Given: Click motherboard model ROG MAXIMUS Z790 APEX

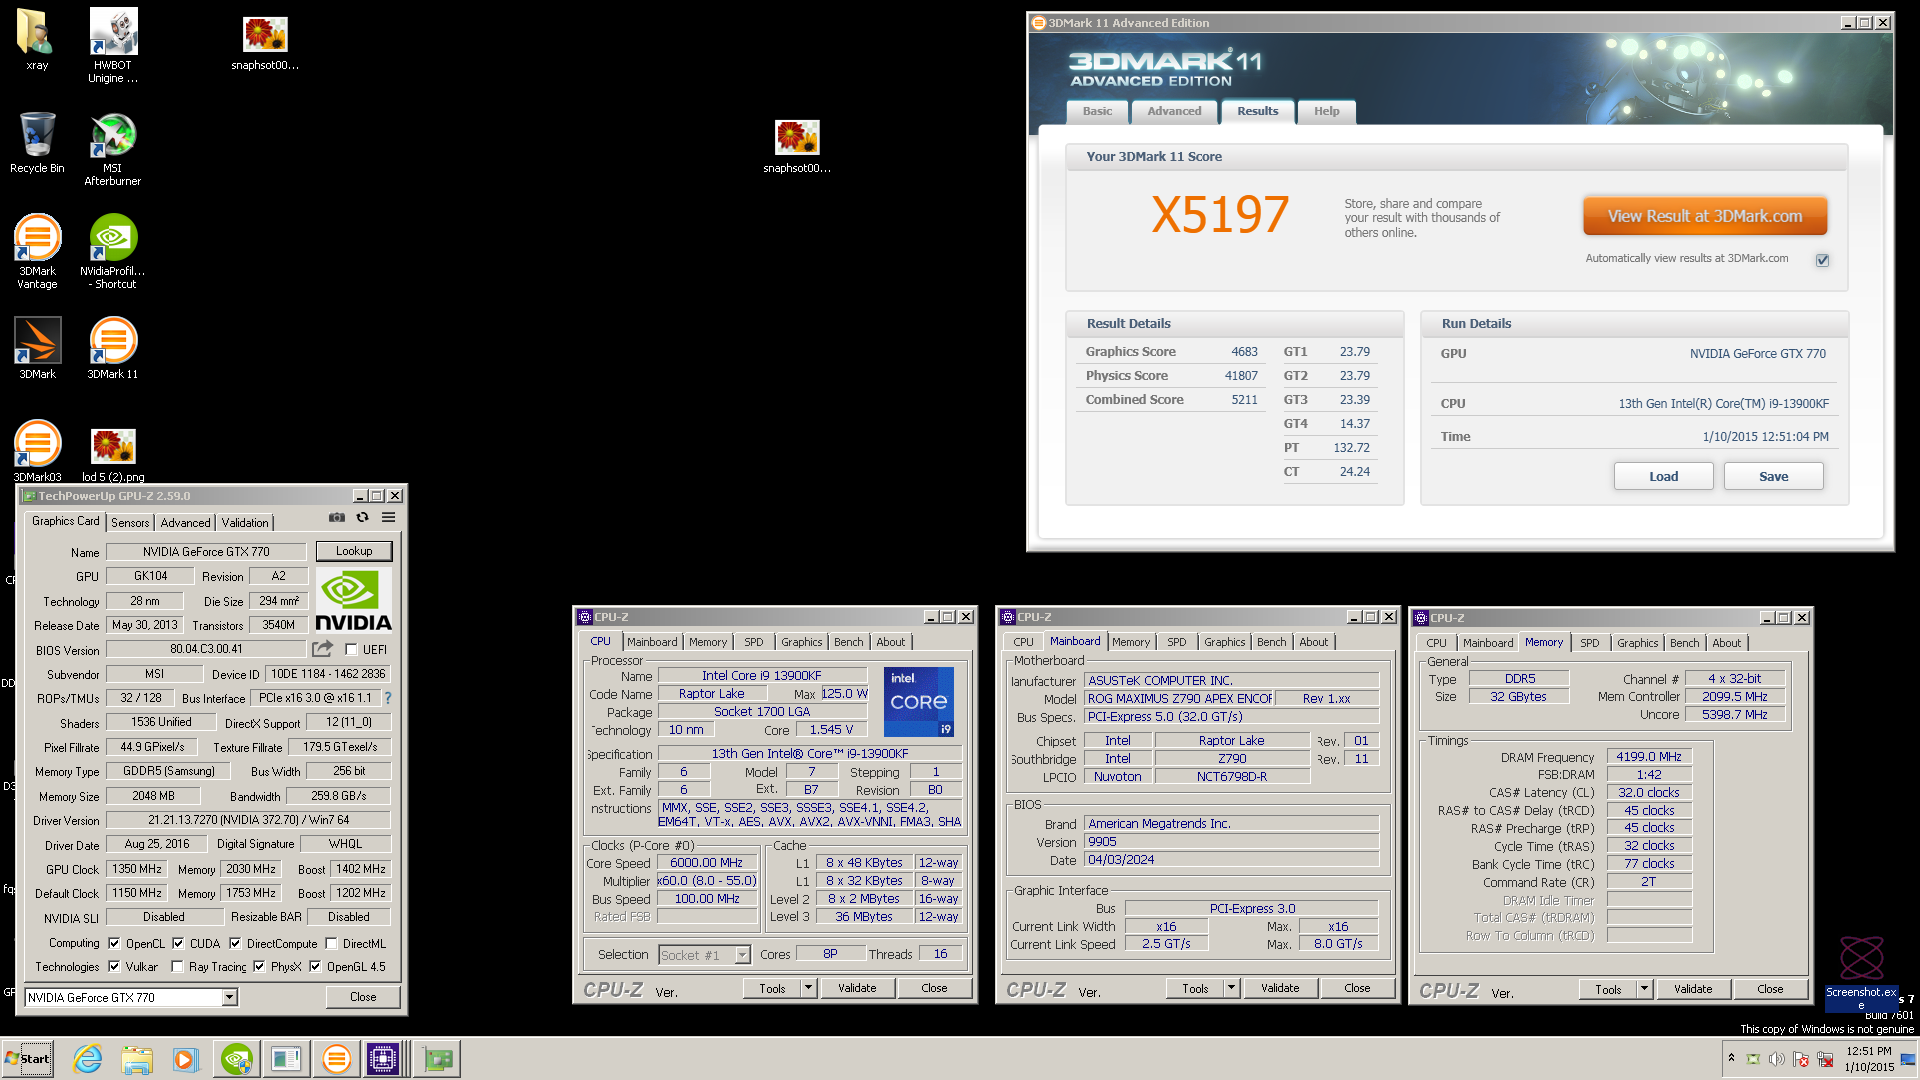Looking at the screenshot, I should pos(1179,699).
